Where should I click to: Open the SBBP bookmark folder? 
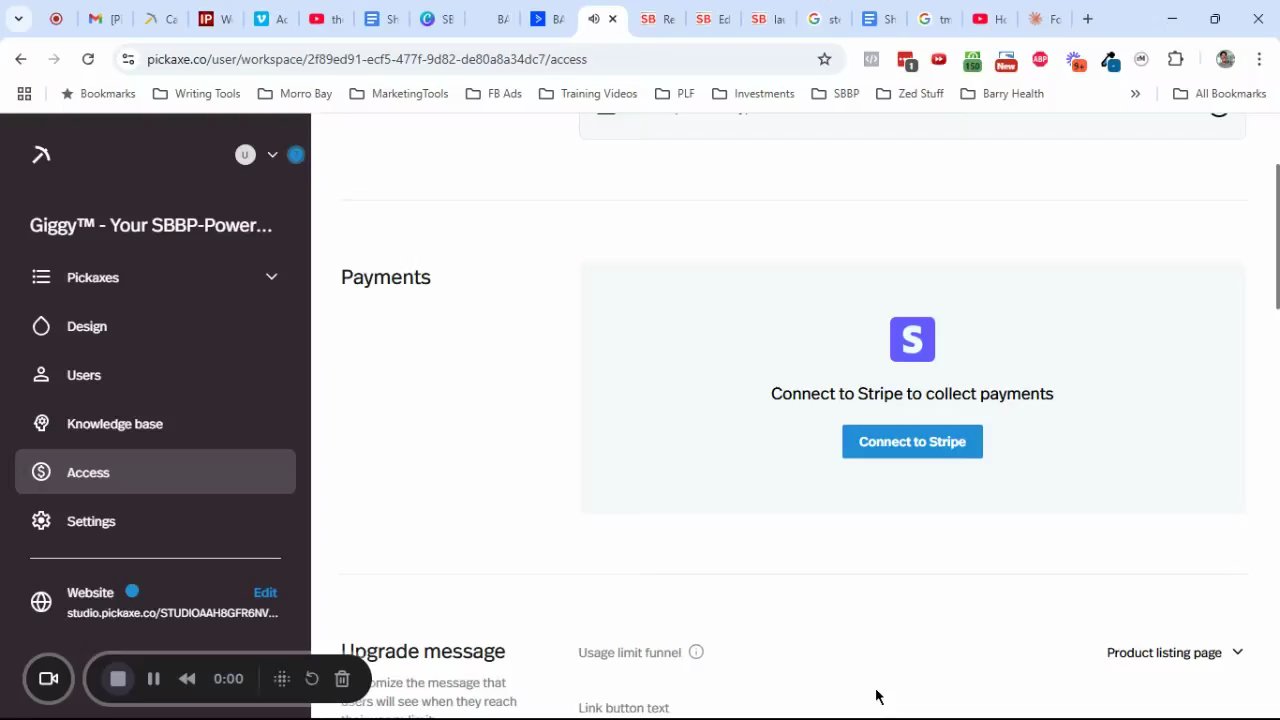pyautogui.click(x=835, y=93)
